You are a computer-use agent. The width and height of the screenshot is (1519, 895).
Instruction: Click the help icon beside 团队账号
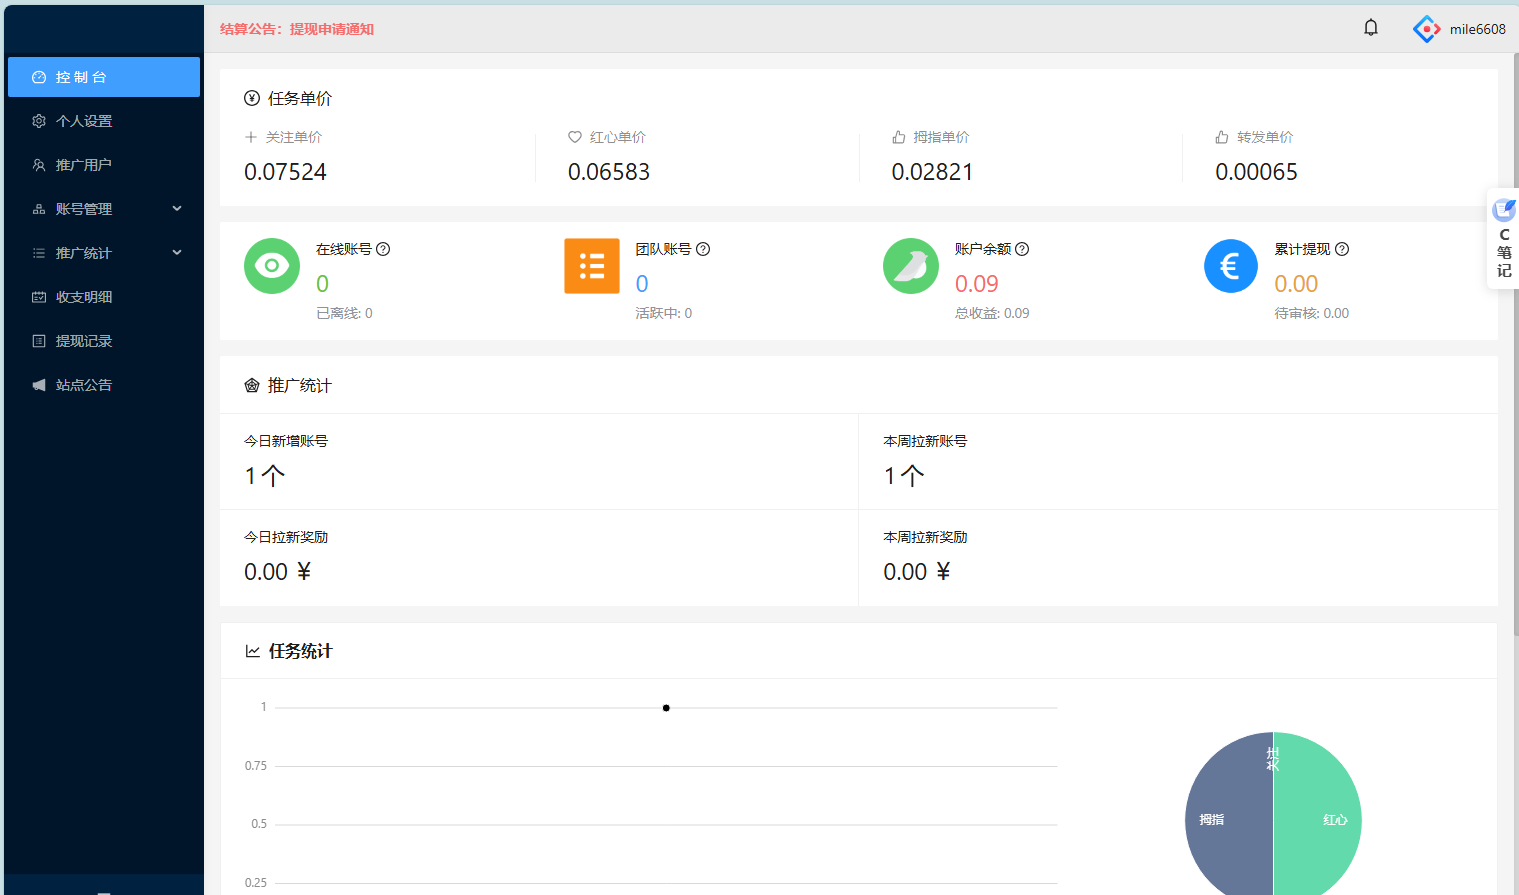[x=703, y=249]
